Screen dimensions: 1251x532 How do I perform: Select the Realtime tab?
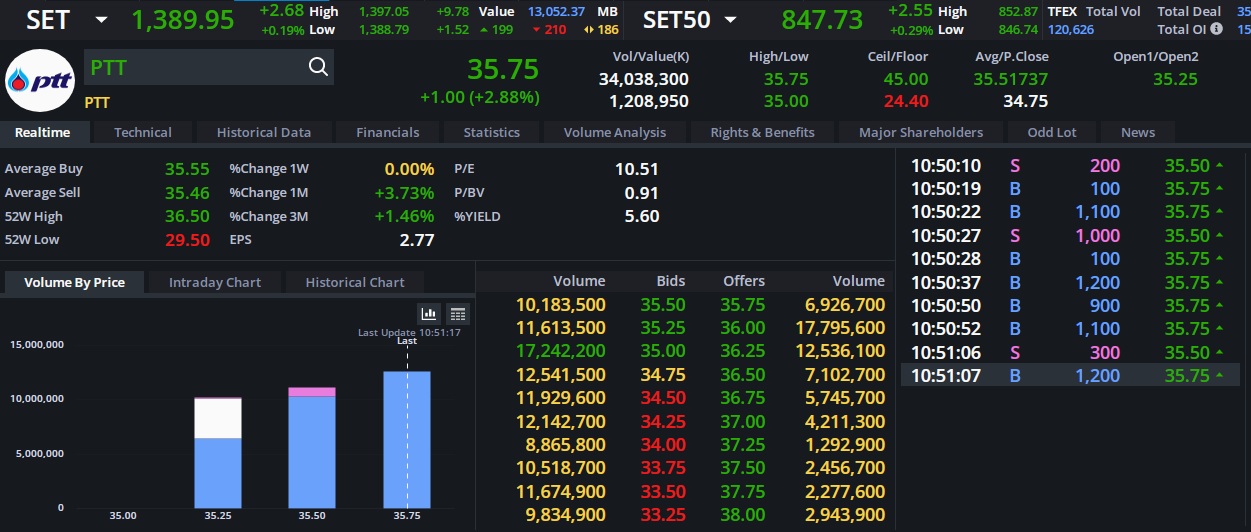pyautogui.click(x=43, y=132)
